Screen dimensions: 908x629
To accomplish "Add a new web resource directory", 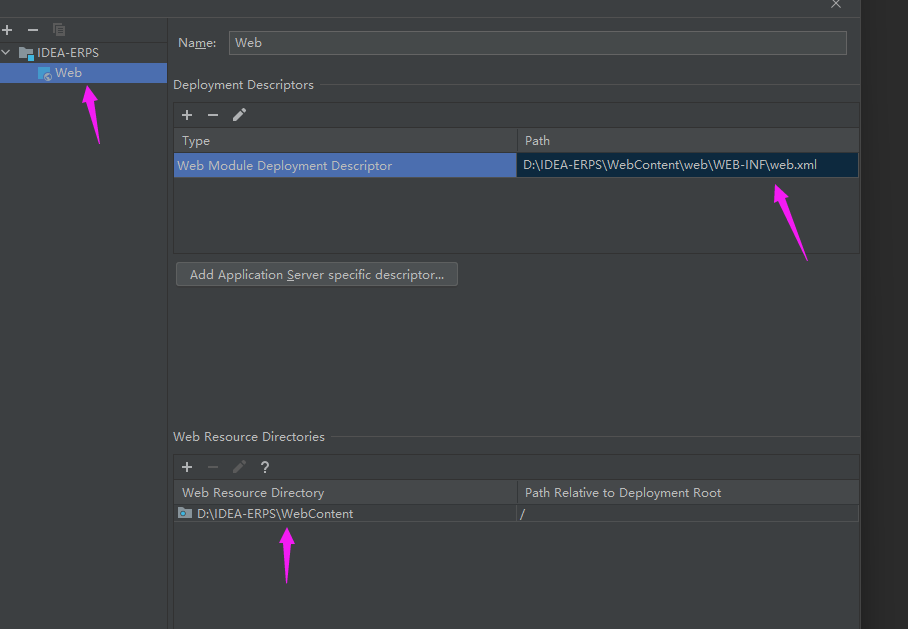I will coord(187,467).
